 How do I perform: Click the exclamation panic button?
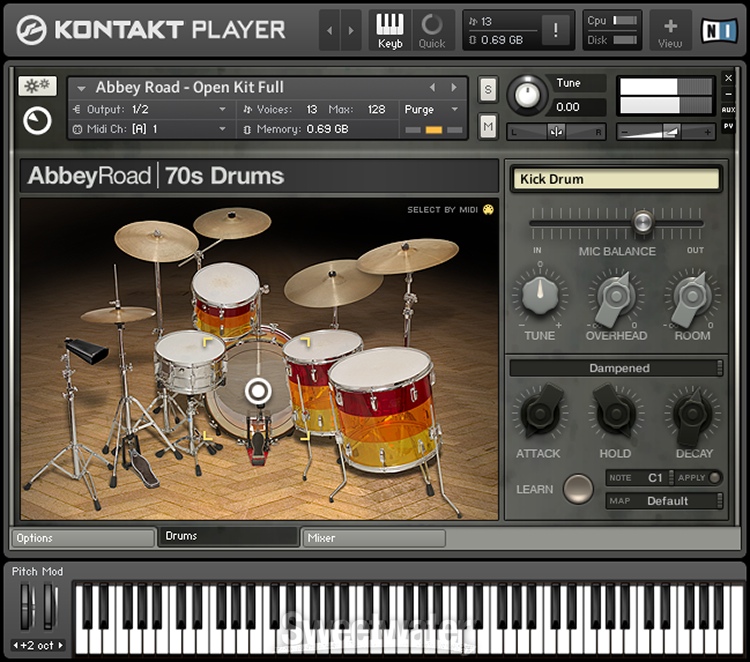point(555,31)
